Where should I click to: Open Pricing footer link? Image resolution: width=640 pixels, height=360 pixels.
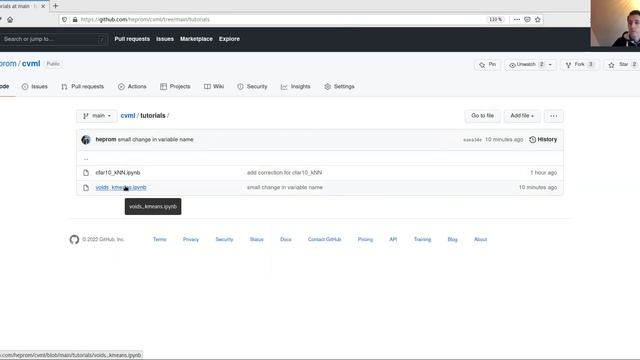pos(365,239)
